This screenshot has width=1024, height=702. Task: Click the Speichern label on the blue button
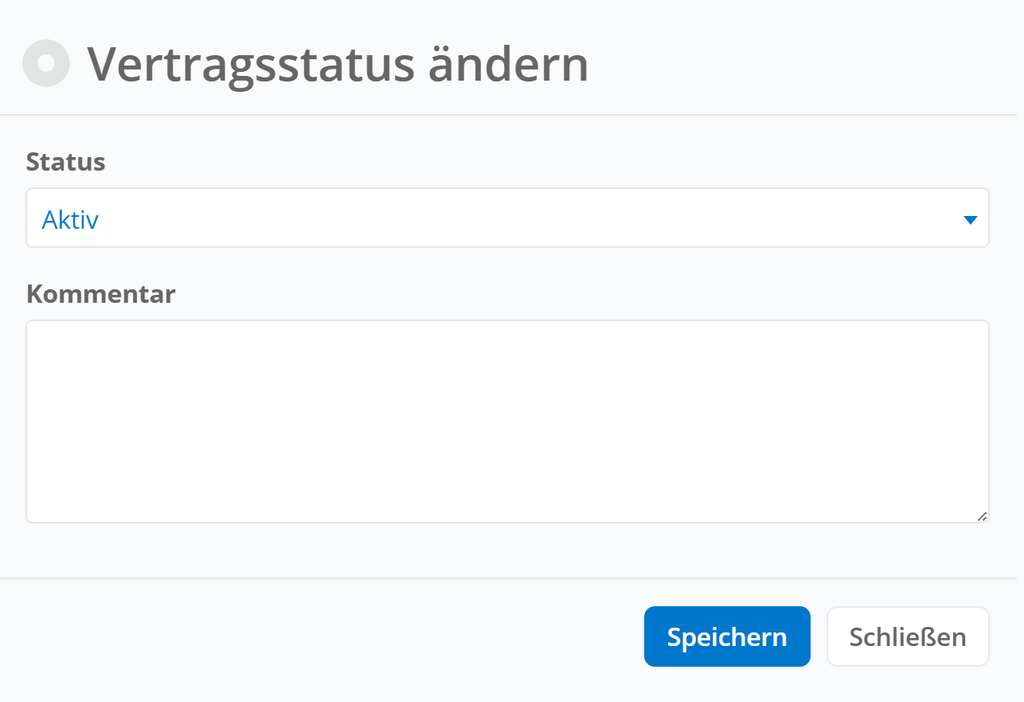pos(727,637)
